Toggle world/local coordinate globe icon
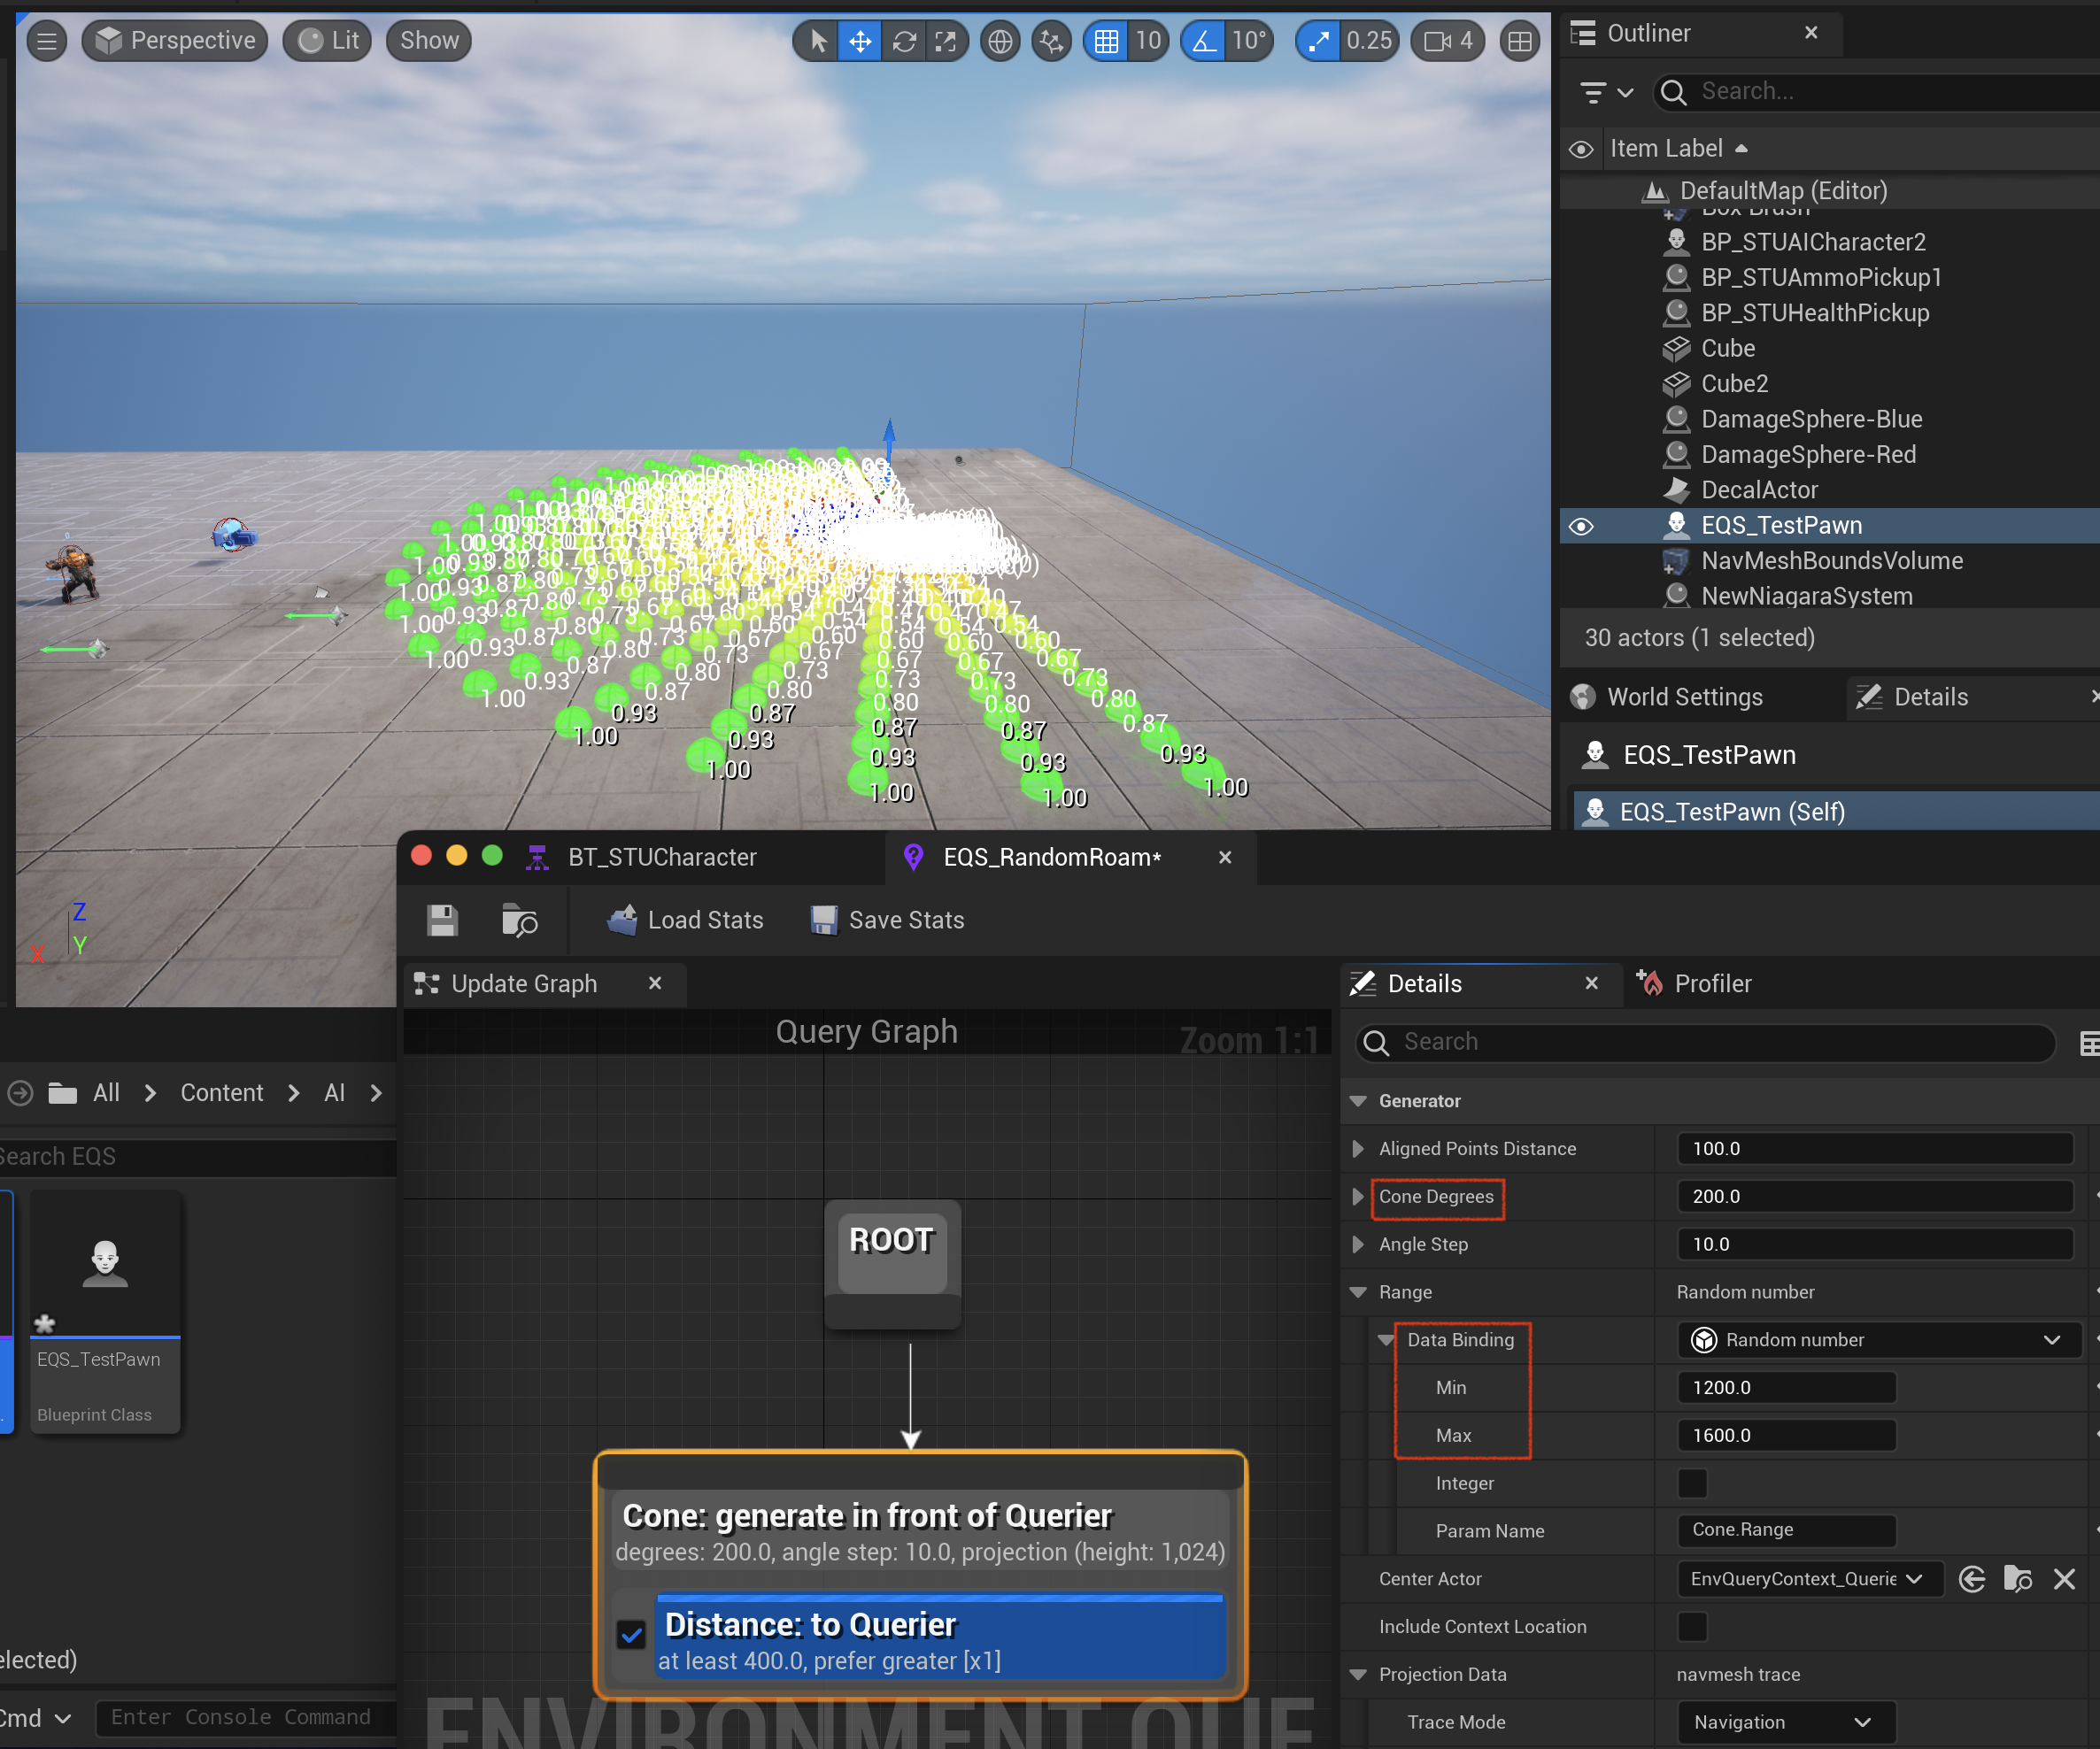The image size is (2100, 1749). pyautogui.click(x=1000, y=41)
